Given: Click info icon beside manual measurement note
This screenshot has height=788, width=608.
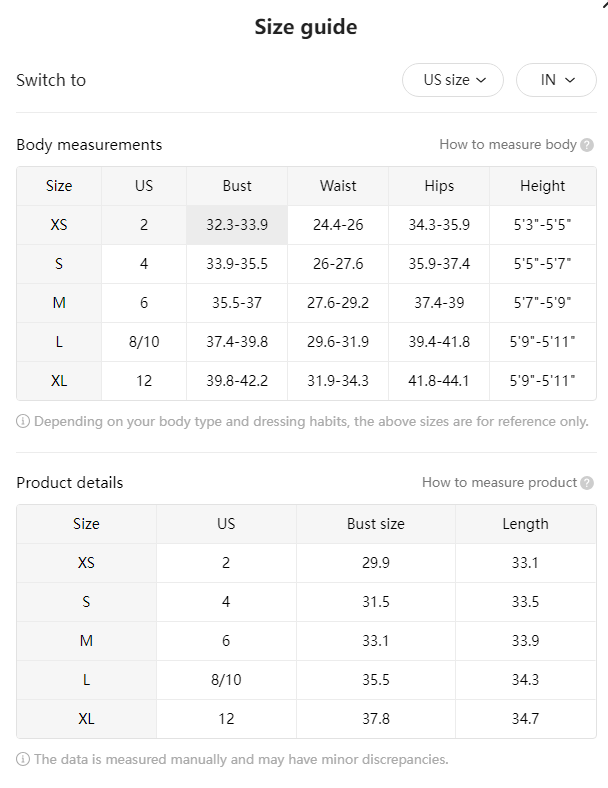Looking at the screenshot, I should (x=23, y=759).
